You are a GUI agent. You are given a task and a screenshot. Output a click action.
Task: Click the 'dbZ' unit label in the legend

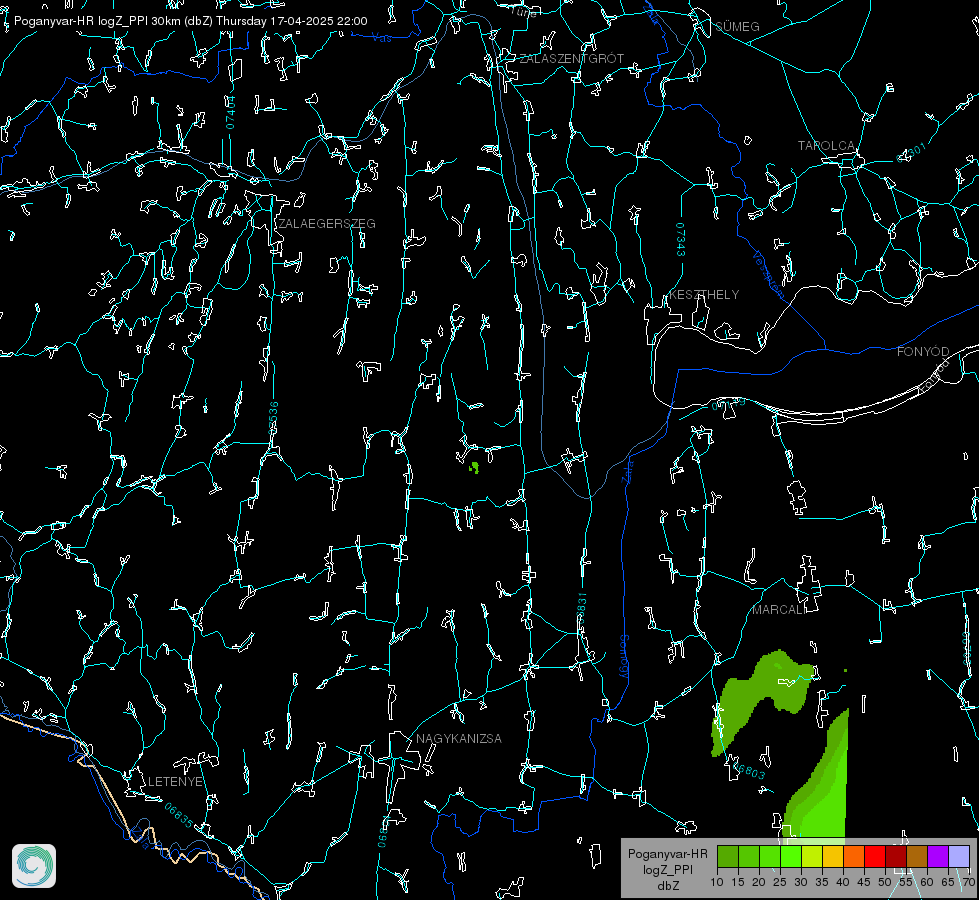click(x=667, y=886)
